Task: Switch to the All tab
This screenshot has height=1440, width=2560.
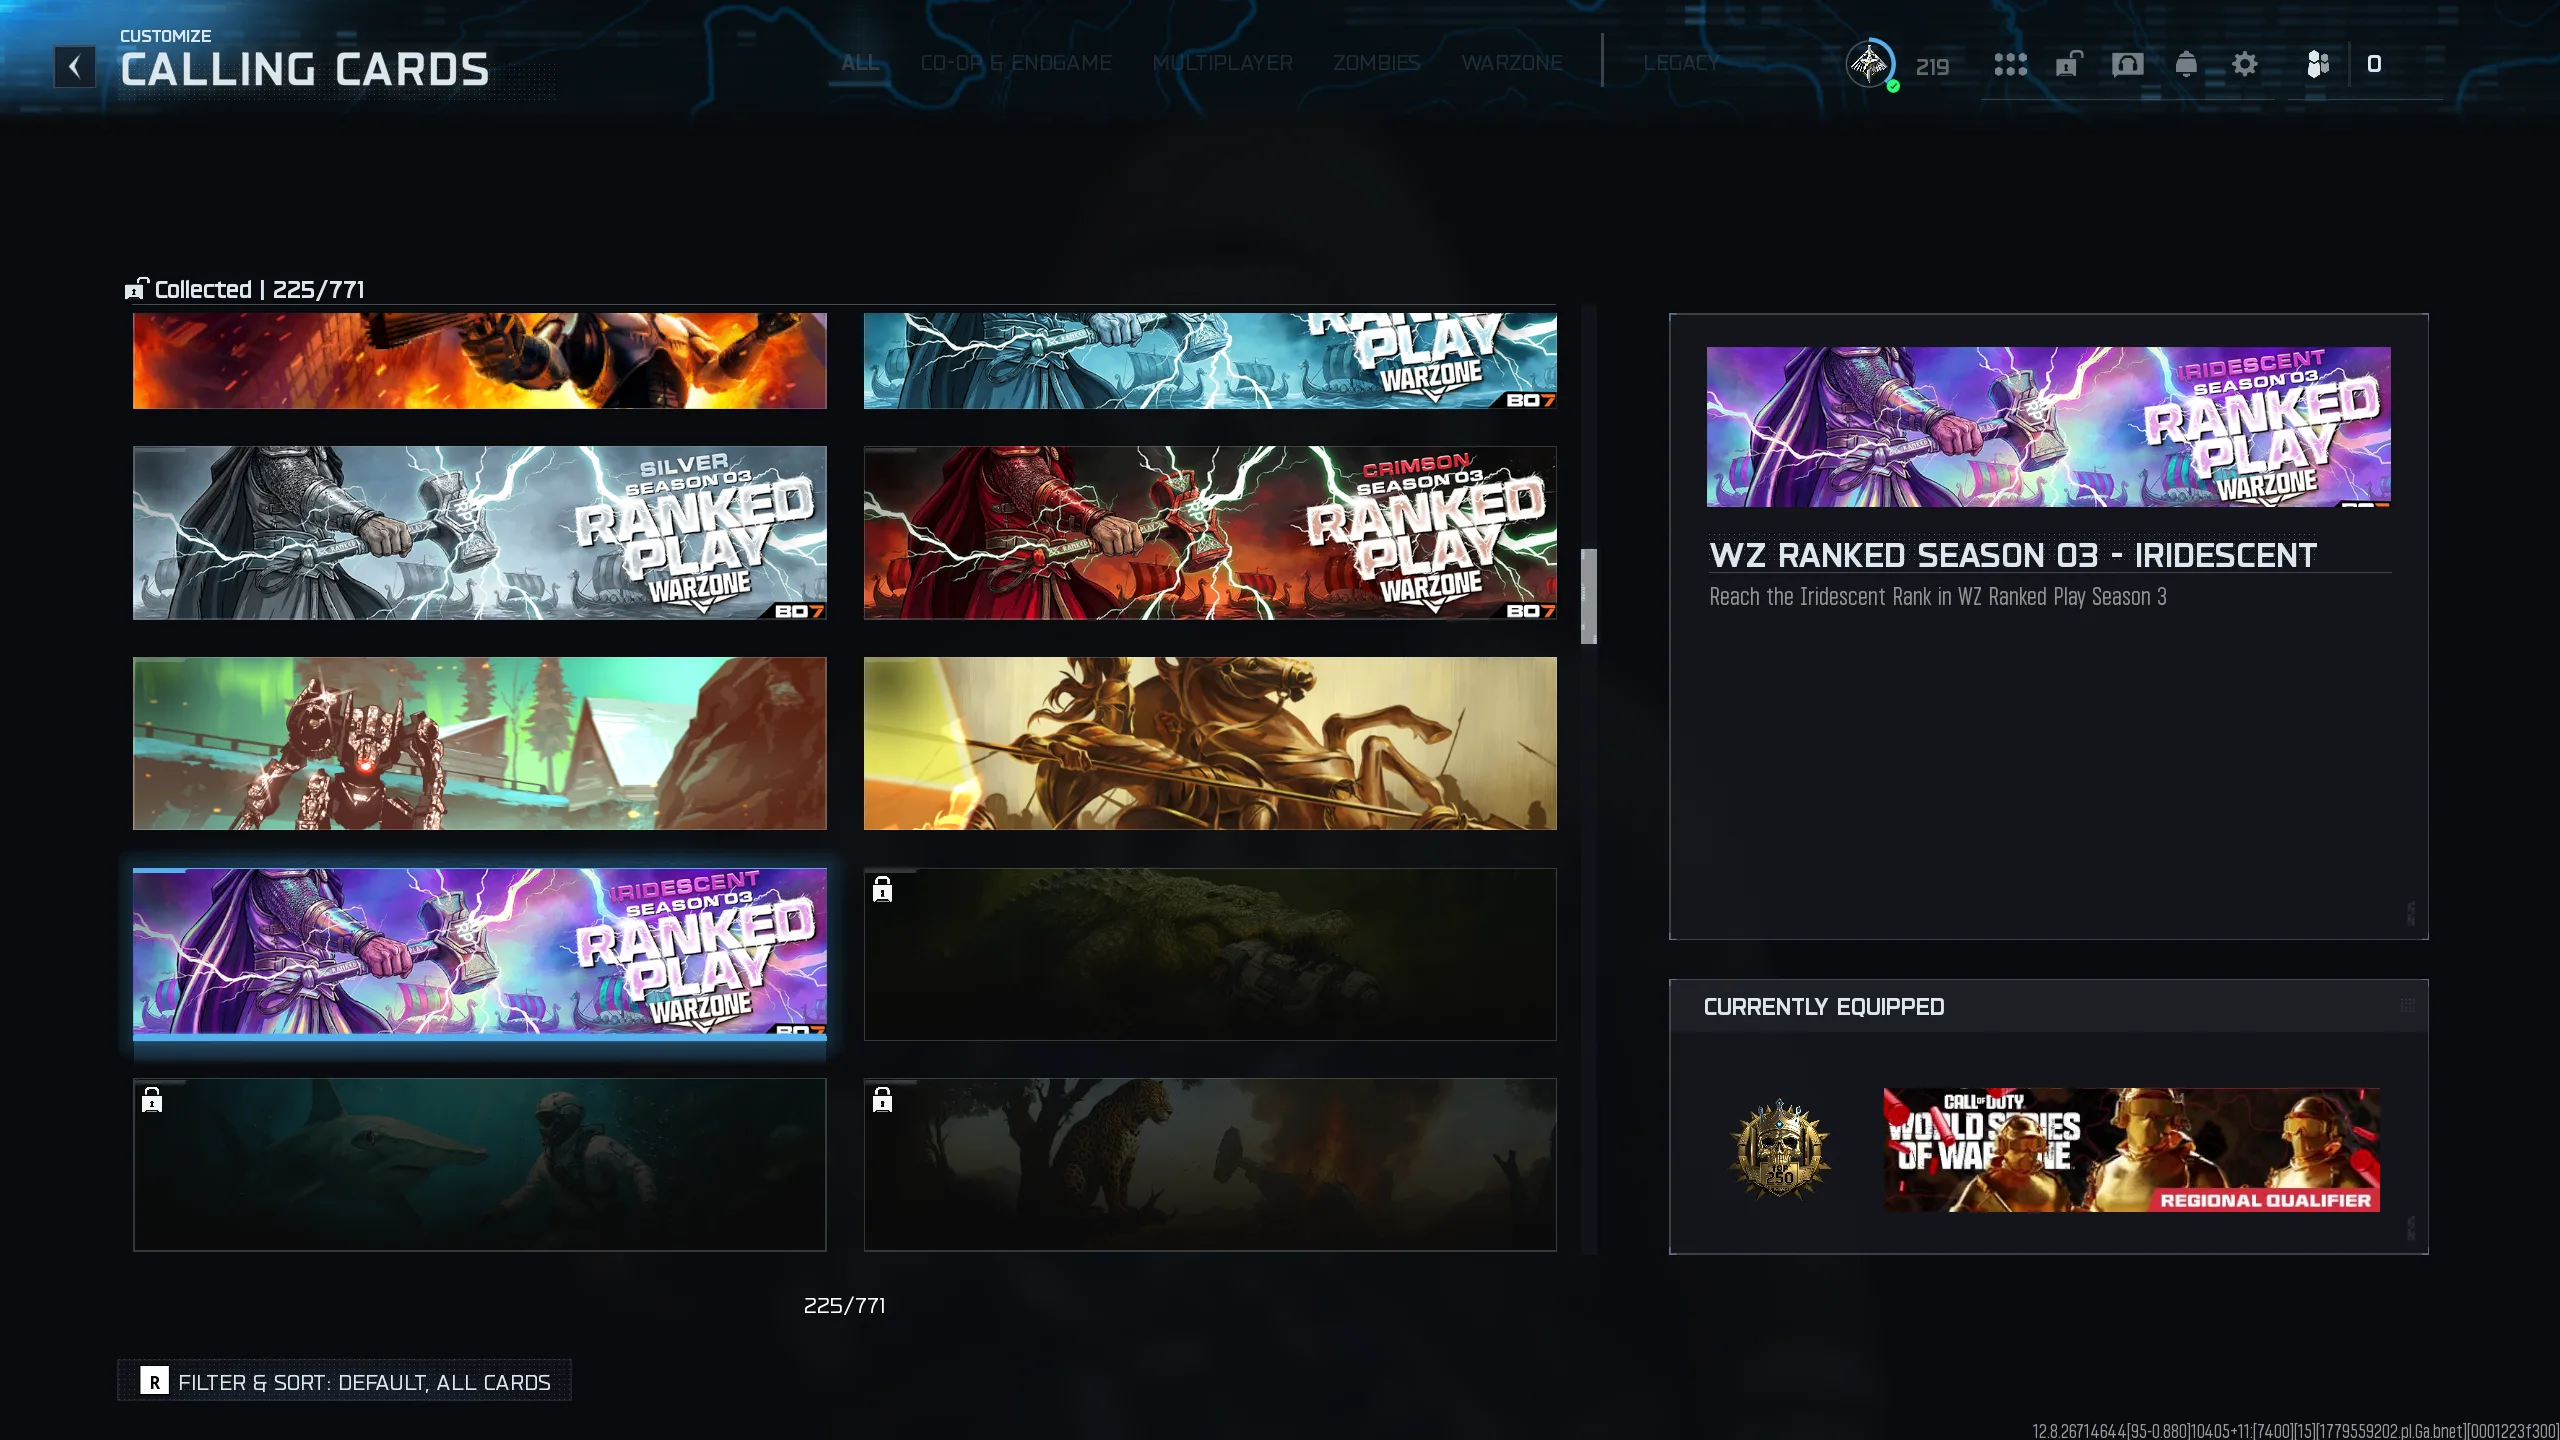Action: pyautogui.click(x=860, y=63)
